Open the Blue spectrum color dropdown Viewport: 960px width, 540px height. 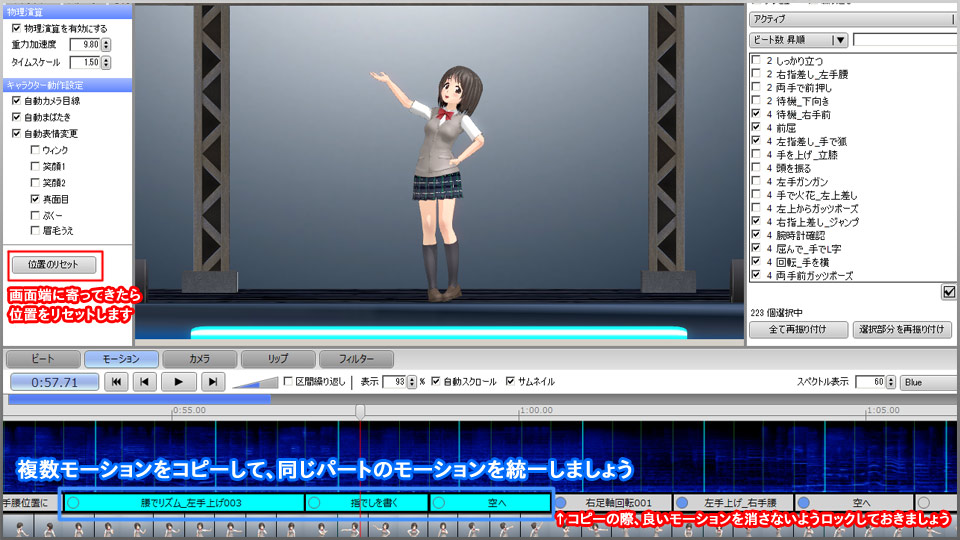(925, 382)
